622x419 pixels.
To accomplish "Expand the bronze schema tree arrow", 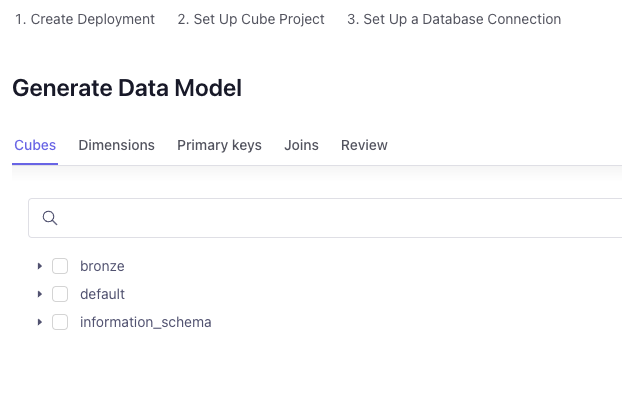I will tap(40, 266).
